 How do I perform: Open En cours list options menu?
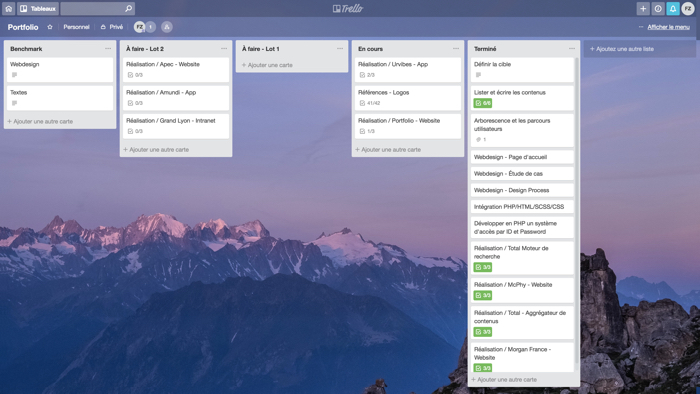[456, 49]
